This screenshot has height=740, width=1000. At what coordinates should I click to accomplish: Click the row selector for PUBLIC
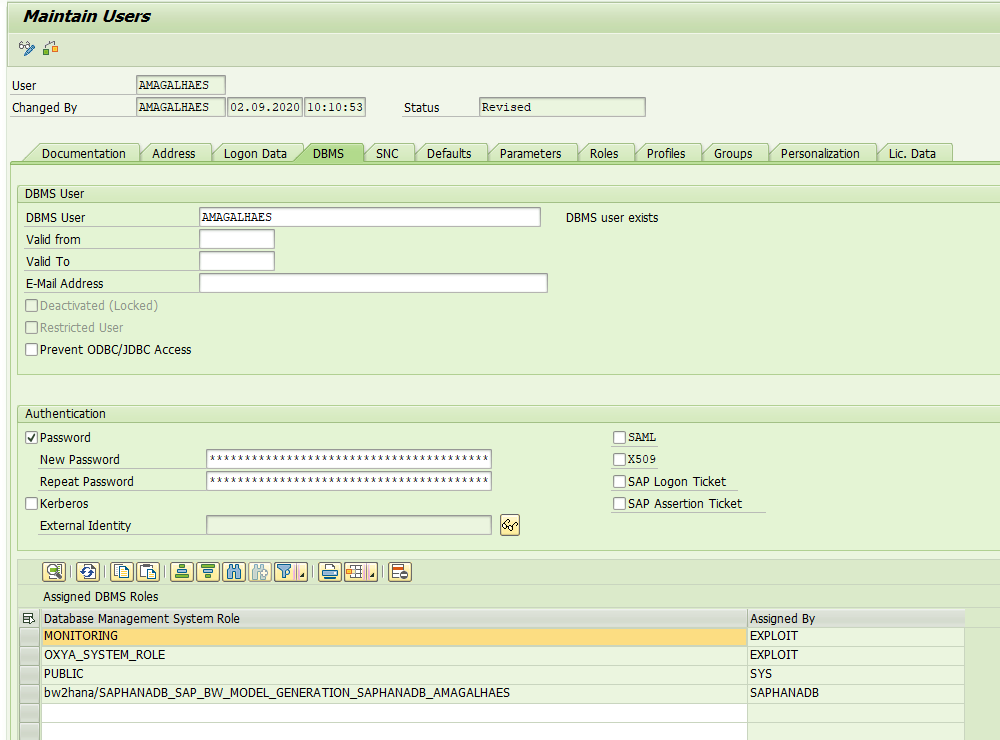click(29, 674)
